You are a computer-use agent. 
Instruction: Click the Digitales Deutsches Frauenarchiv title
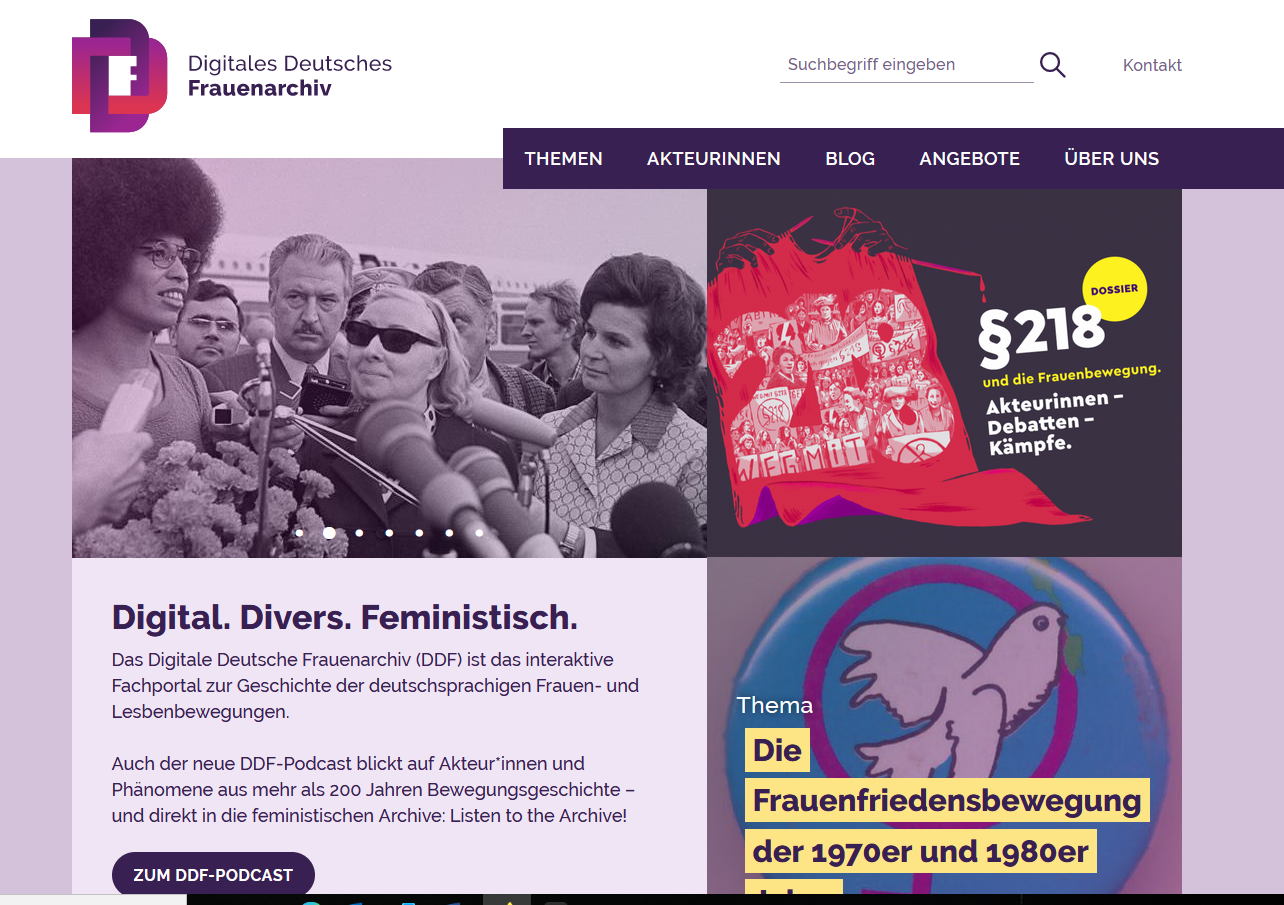(x=290, y=76)
